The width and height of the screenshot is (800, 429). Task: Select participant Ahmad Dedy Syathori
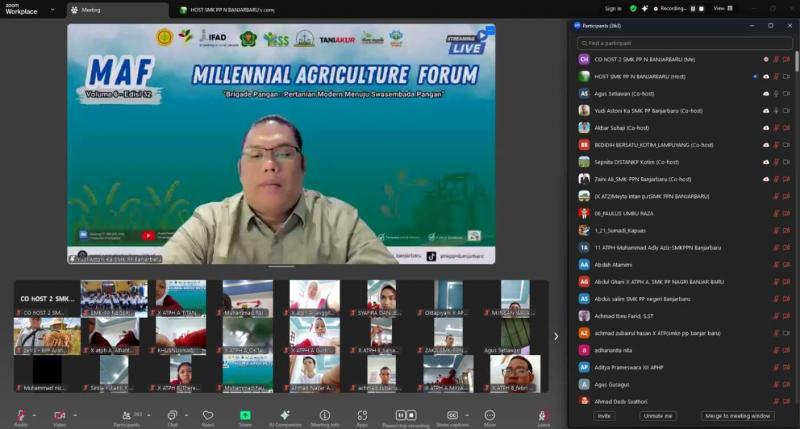(x=684, y=401)
